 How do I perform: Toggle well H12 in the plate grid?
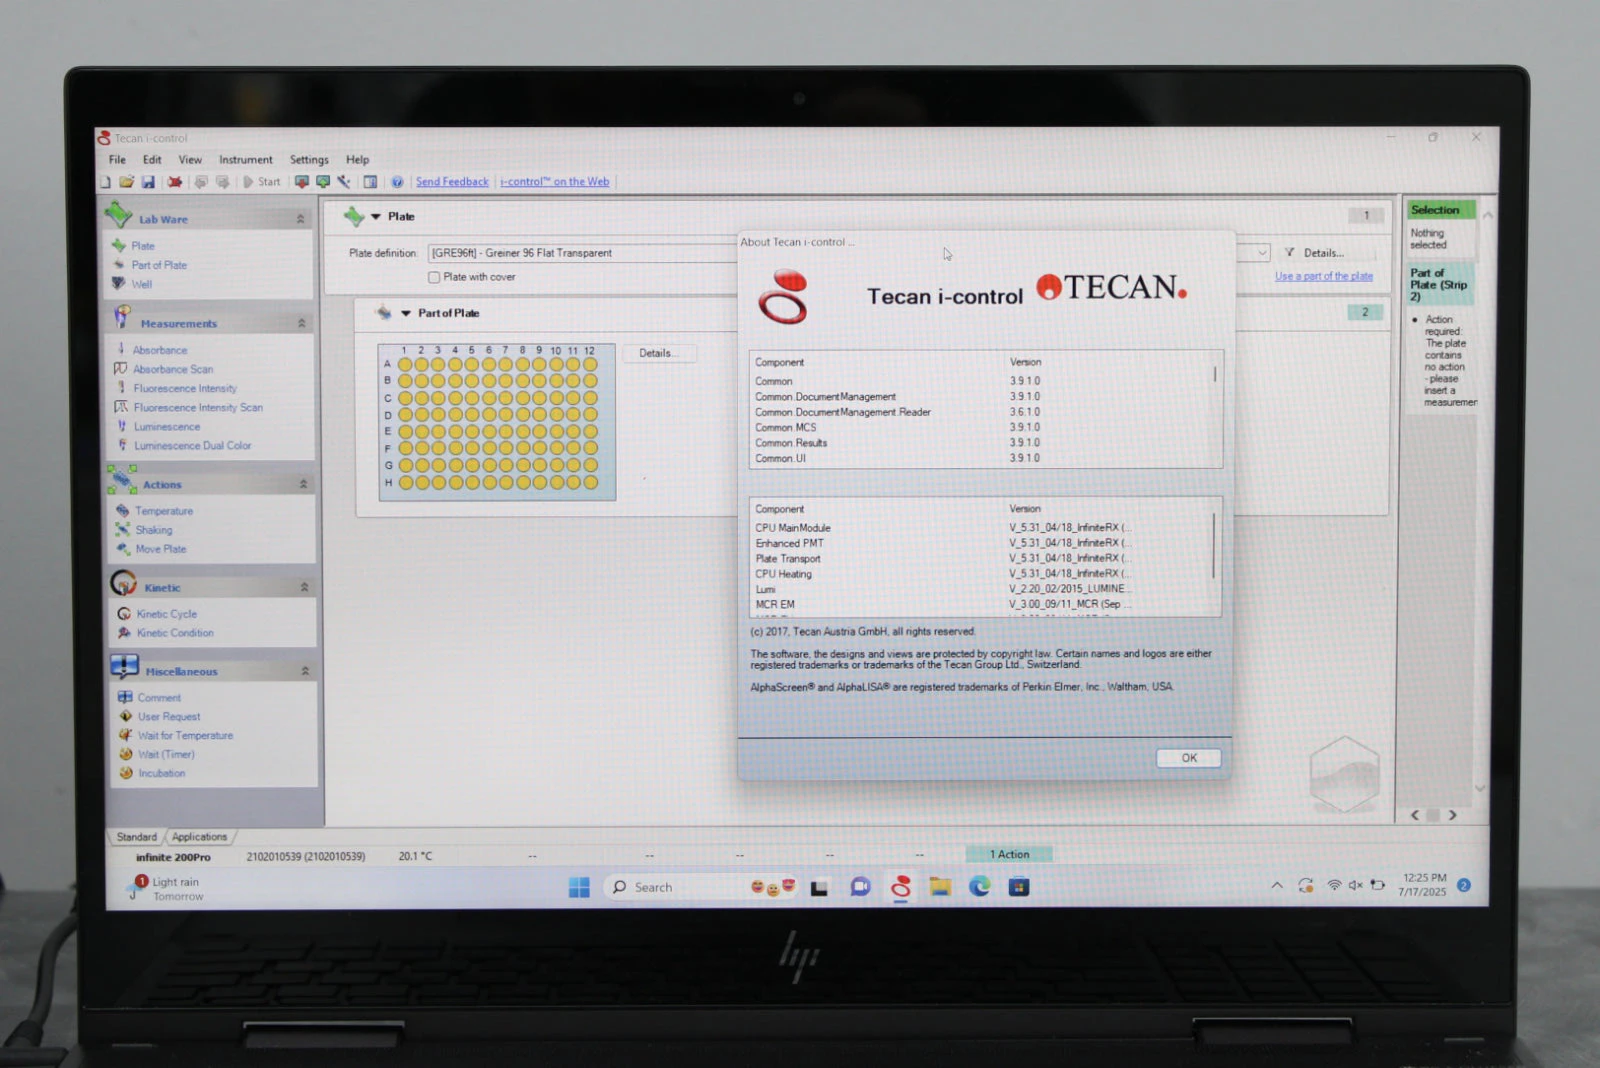pos(590,482)
